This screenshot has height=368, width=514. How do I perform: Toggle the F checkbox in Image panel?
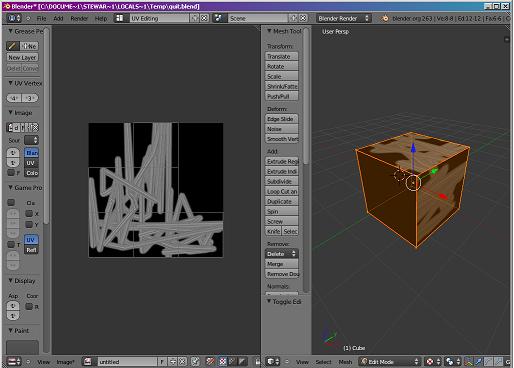coord(11,172)
